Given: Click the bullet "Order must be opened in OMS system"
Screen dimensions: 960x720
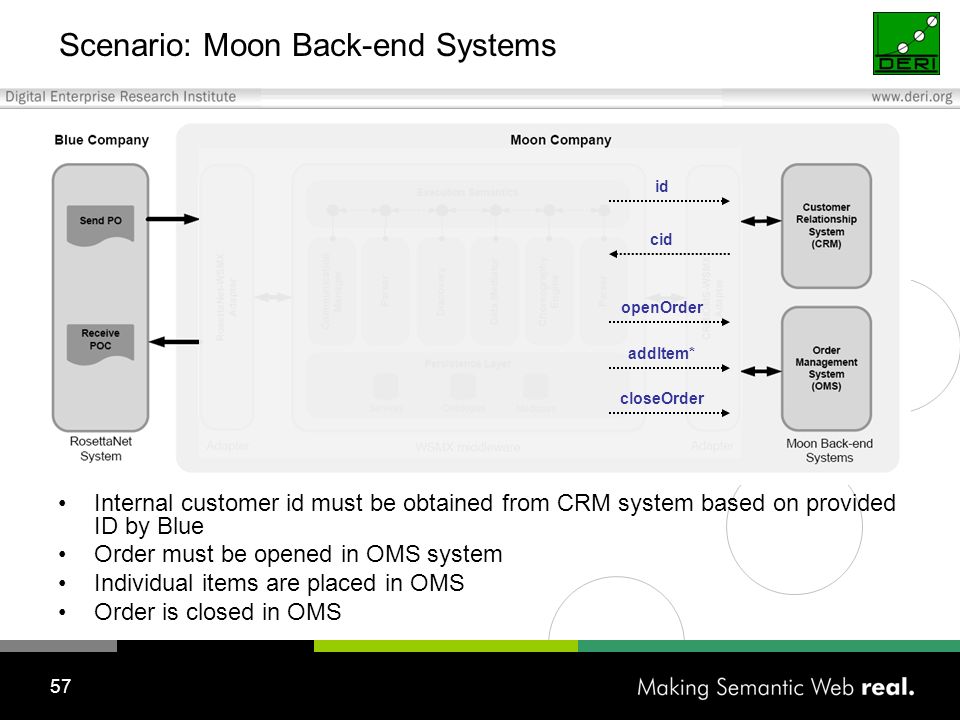Looking at the screenshot, I should [298, 554].
